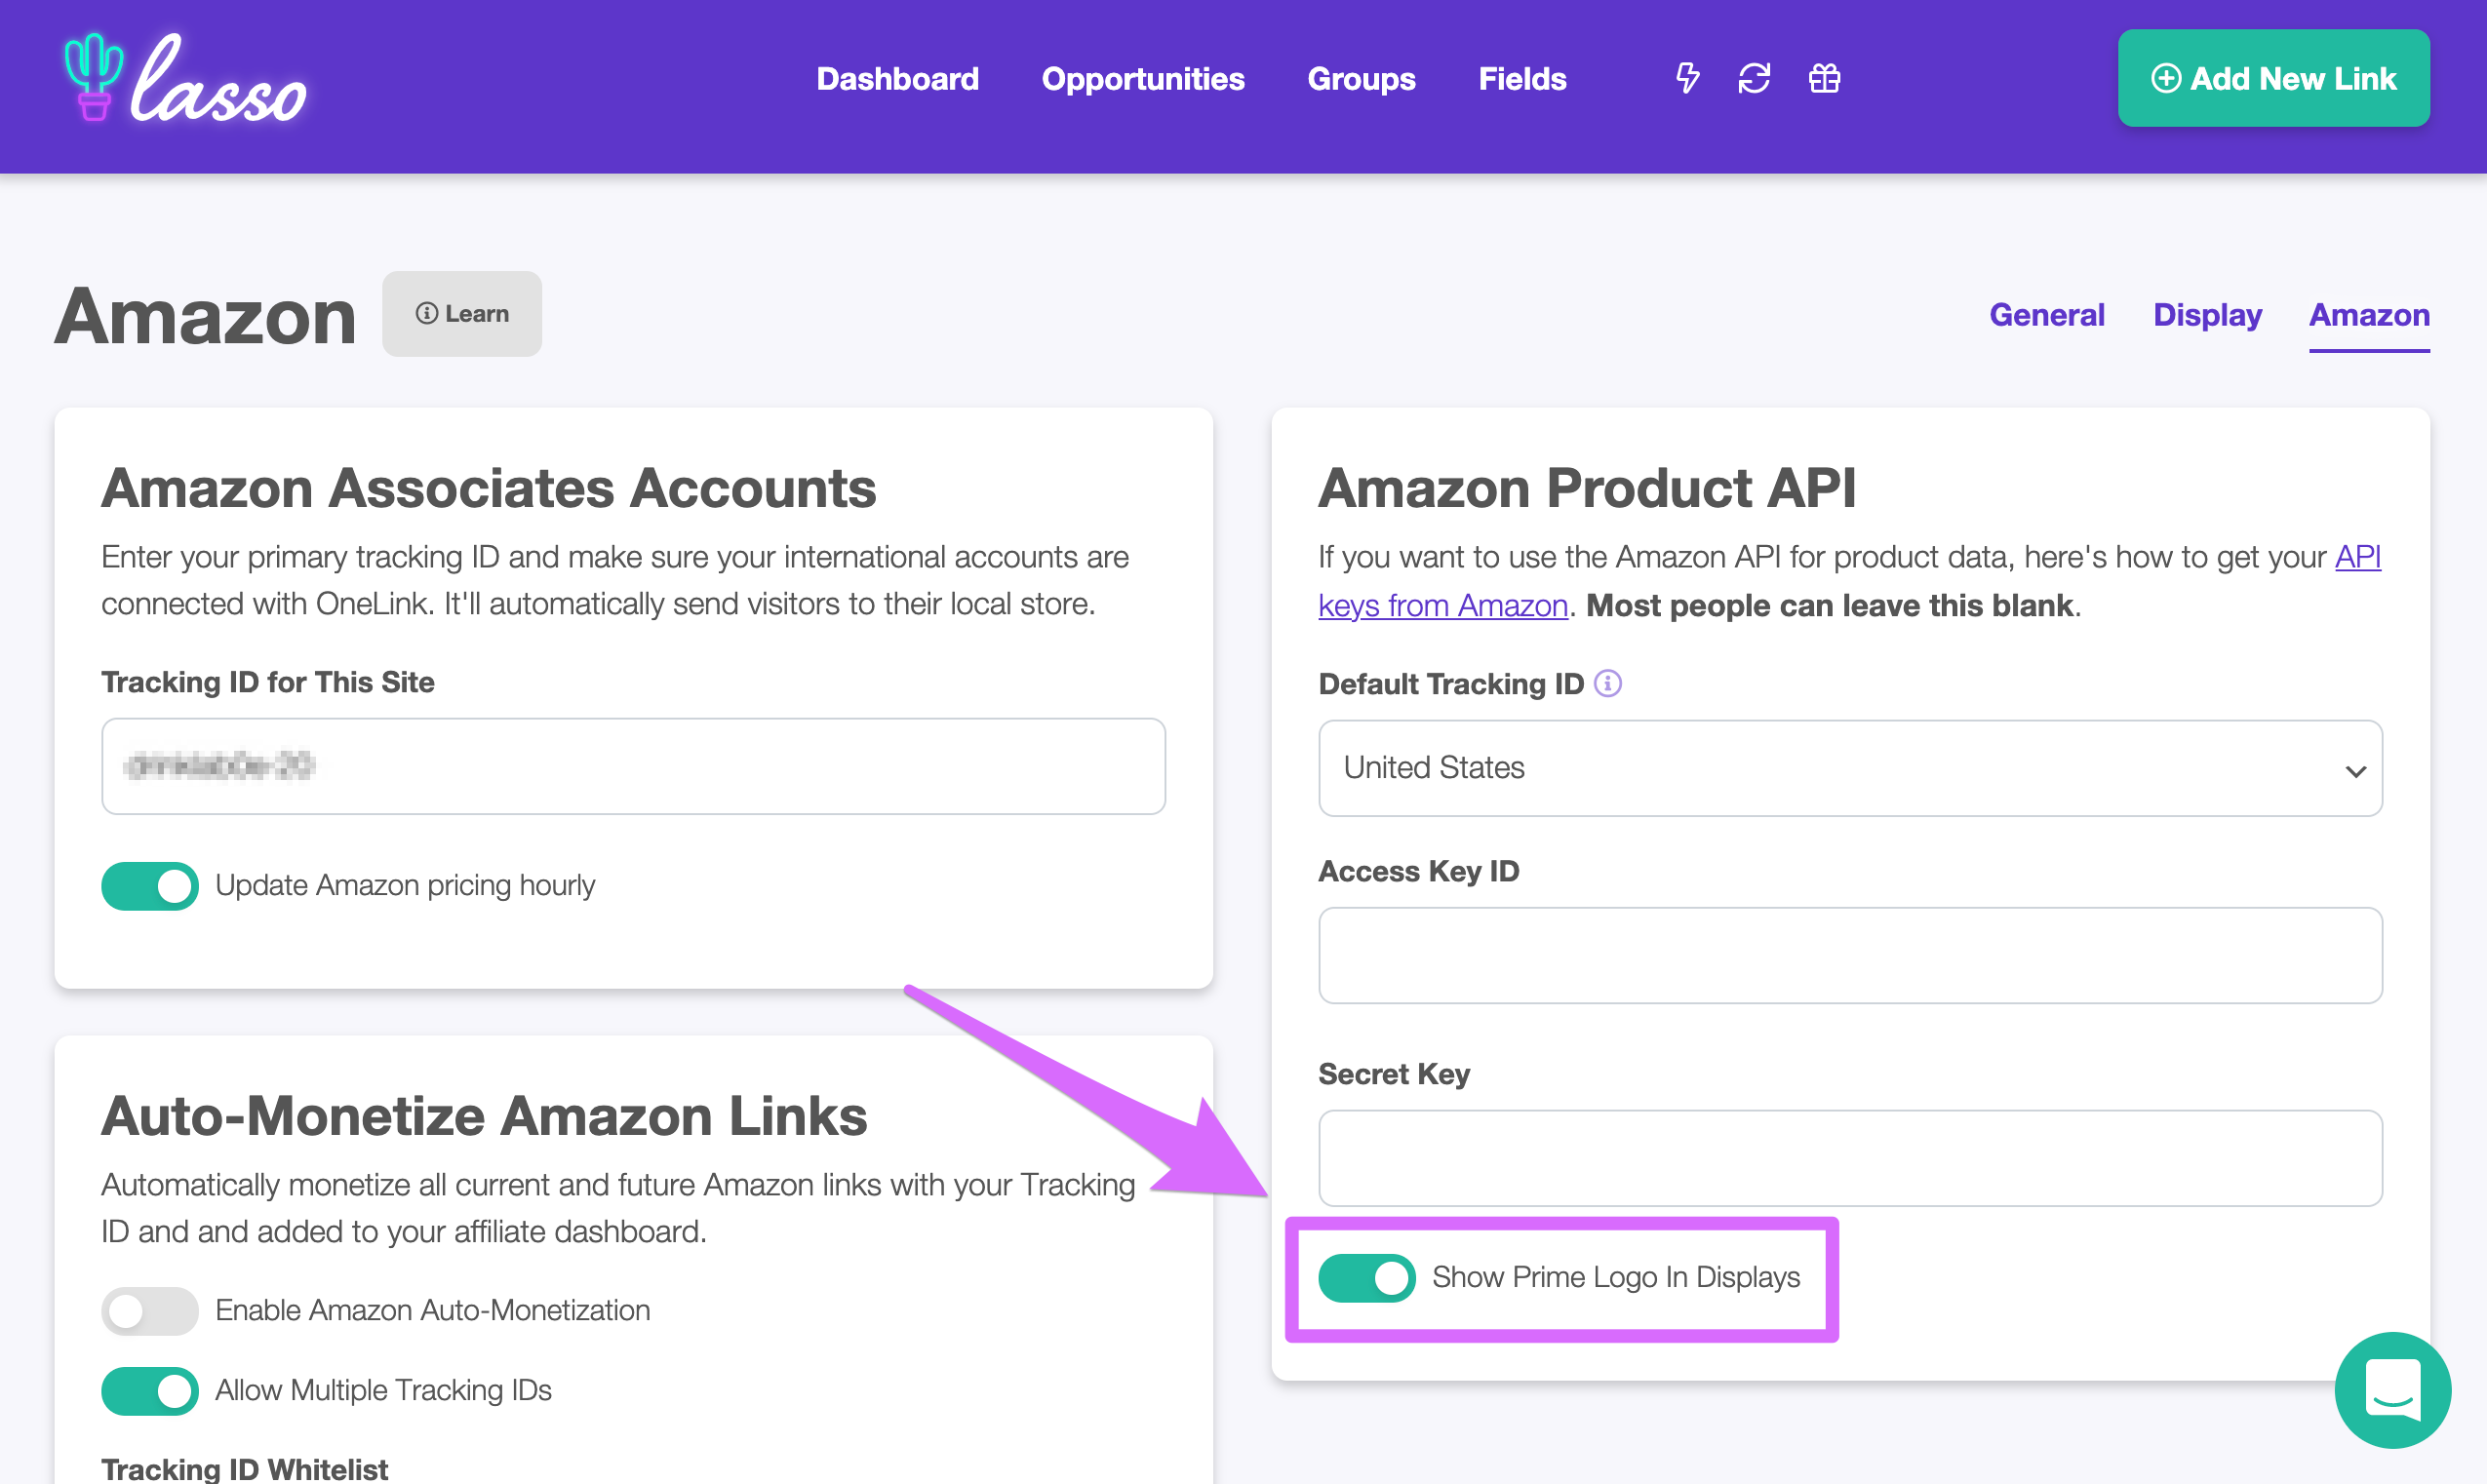The width and height of the screenshot is (2487, 1484).
Task: Open Fields in the top navigation
Action: pyautogui.click(x=1522, y=78)
